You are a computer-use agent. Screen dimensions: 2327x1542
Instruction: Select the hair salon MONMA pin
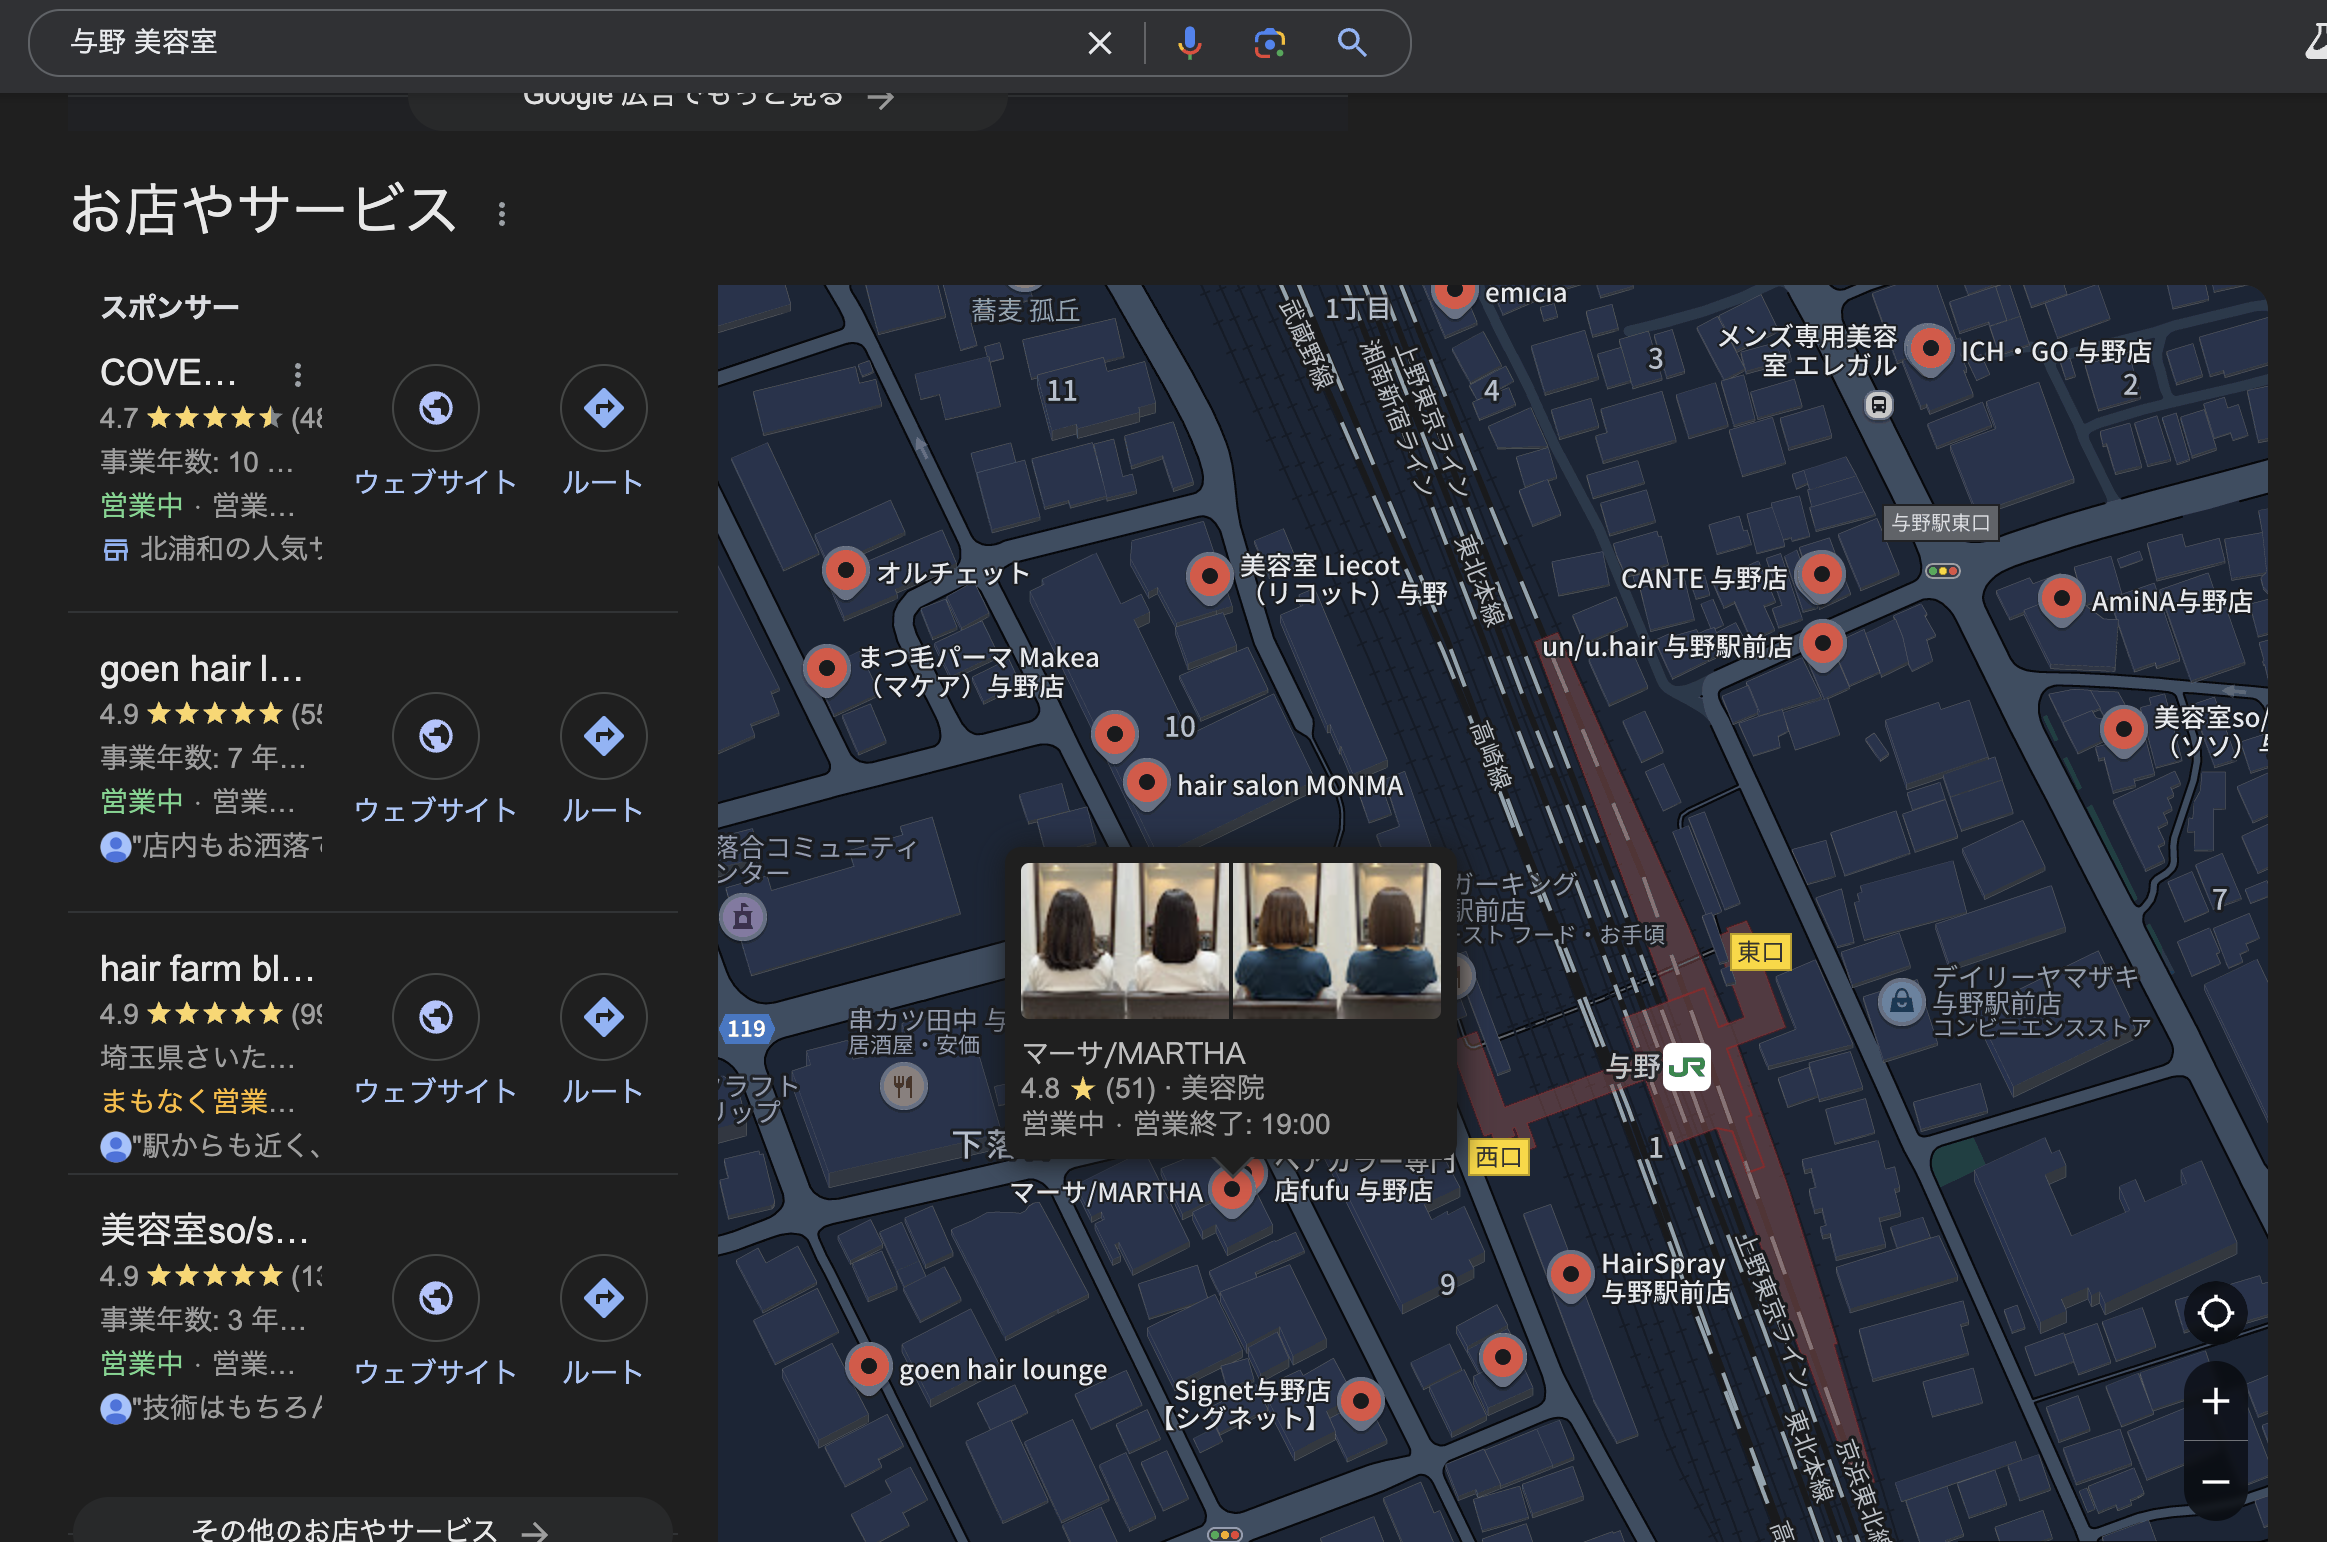pyautogui.click(x=1147, y=783)
